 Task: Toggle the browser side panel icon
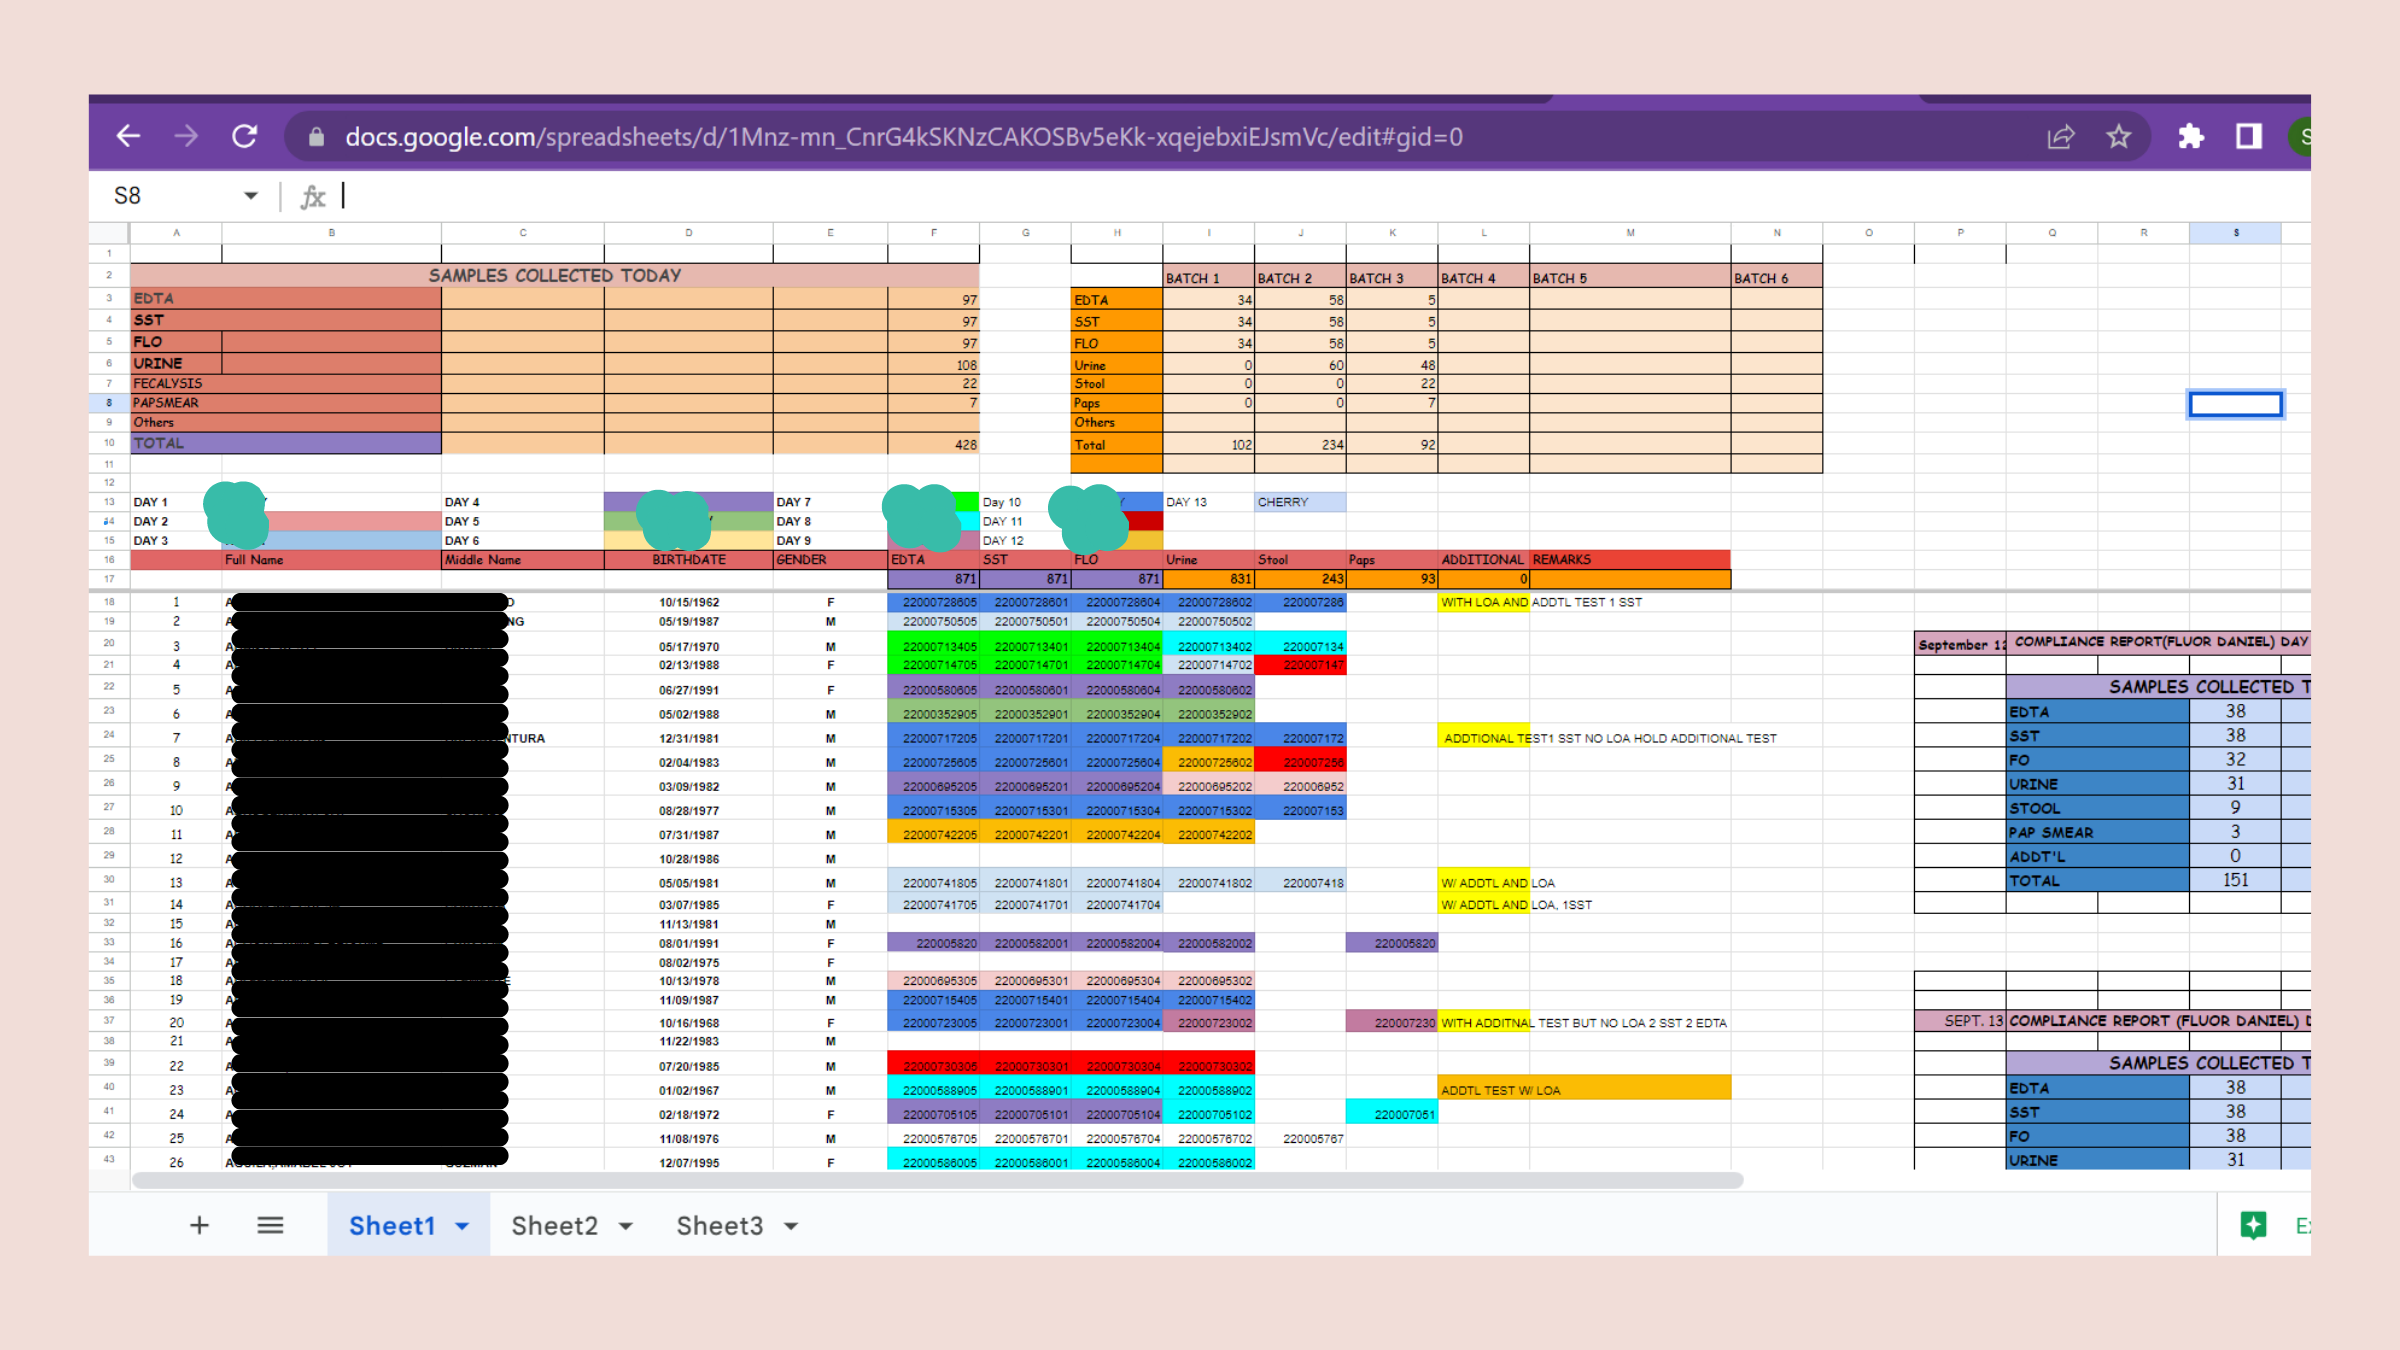click(2249, 137)
